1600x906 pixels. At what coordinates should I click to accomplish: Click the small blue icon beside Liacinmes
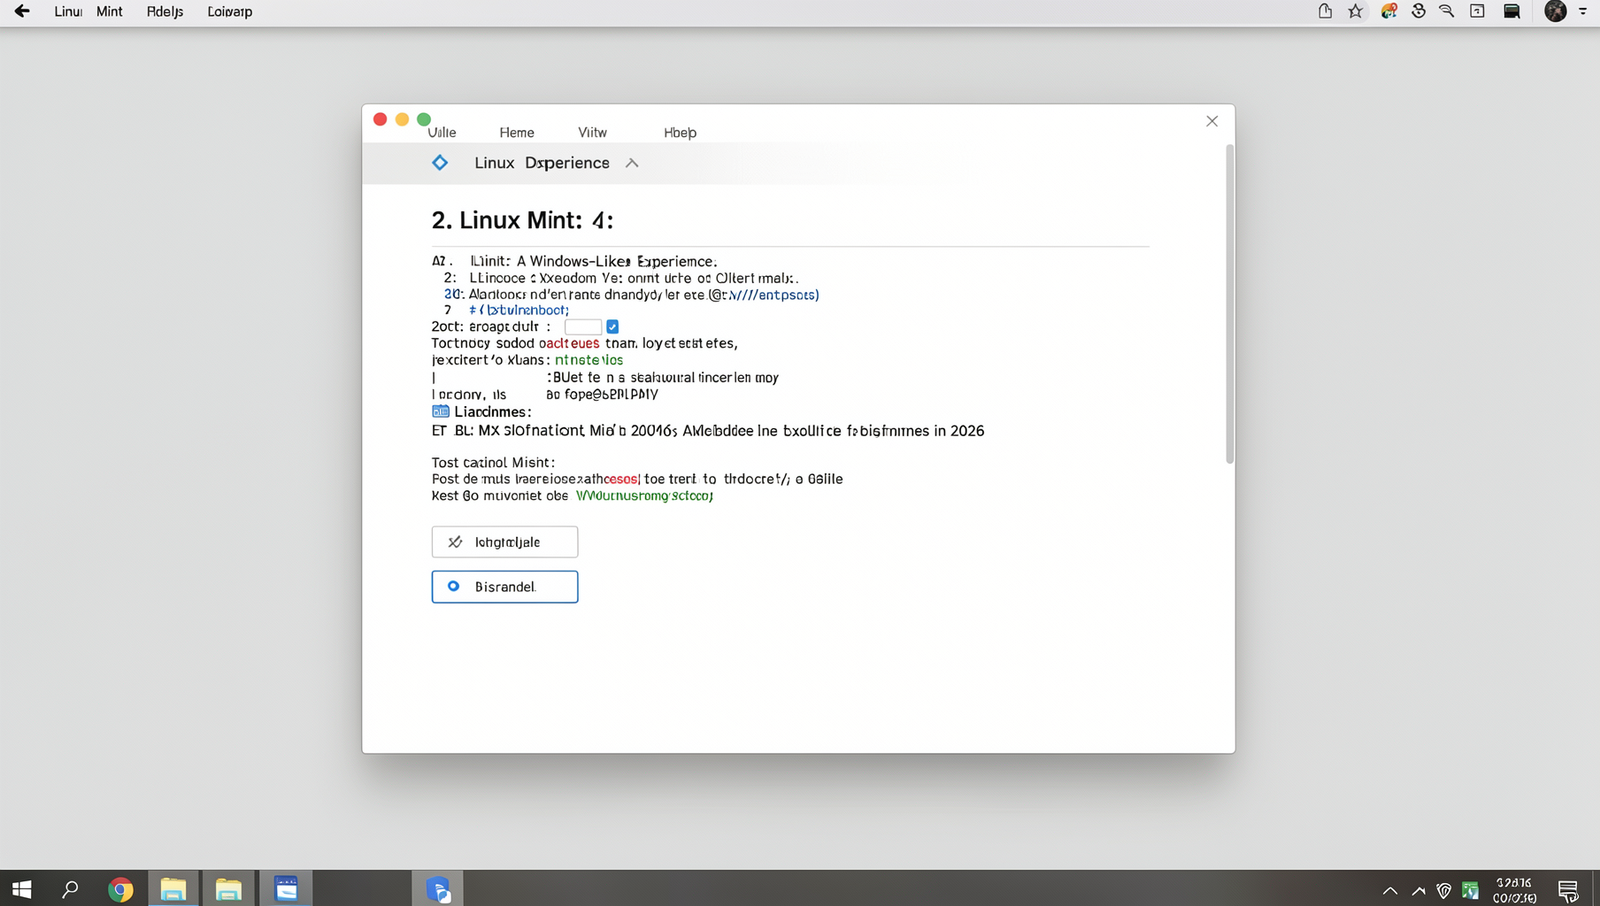tap(441, 411)
